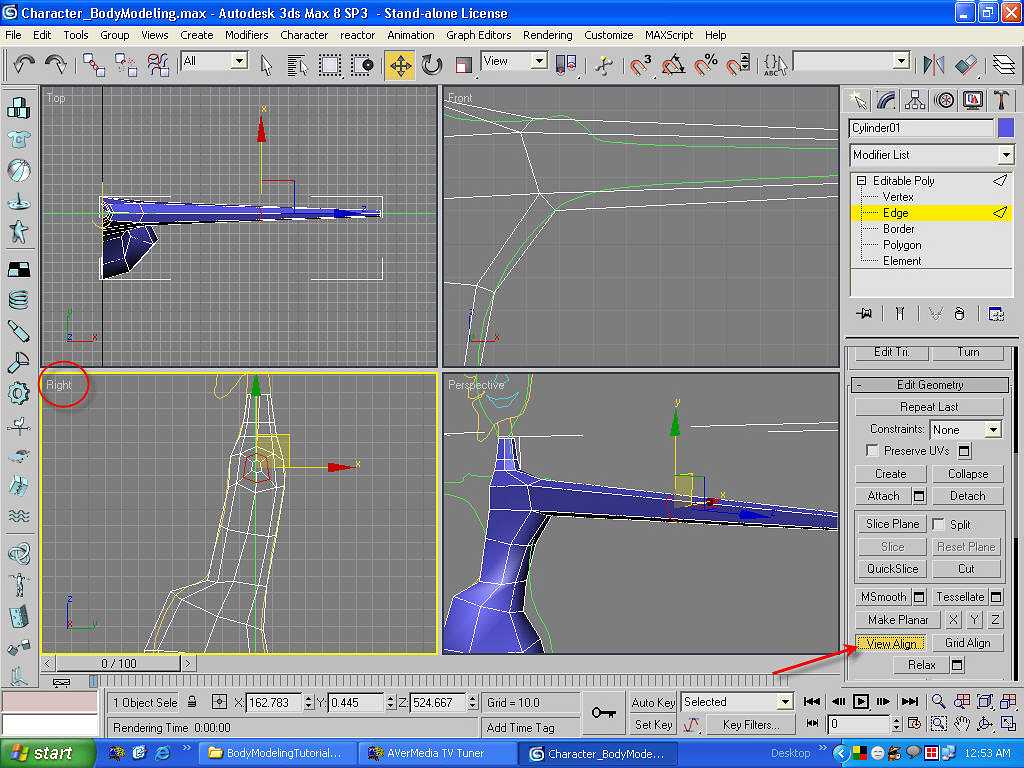Open the Modifiers menu
1024x768 pixels.
point(246,35)
